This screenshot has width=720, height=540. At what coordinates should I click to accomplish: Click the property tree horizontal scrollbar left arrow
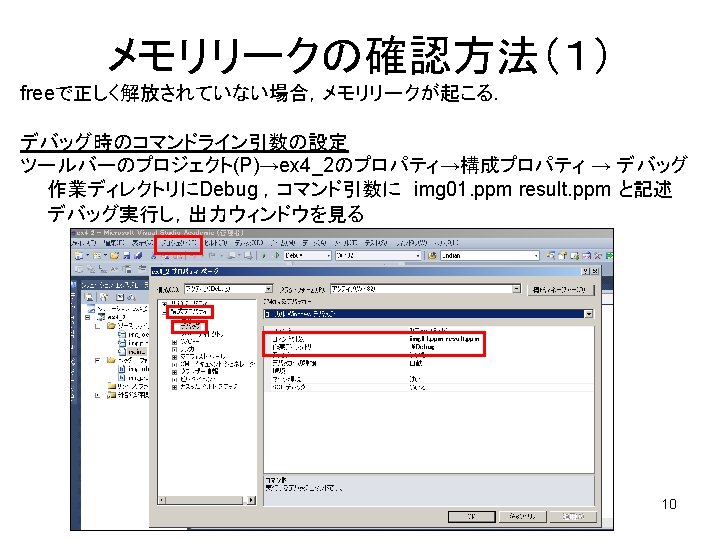tap(162, 500)
